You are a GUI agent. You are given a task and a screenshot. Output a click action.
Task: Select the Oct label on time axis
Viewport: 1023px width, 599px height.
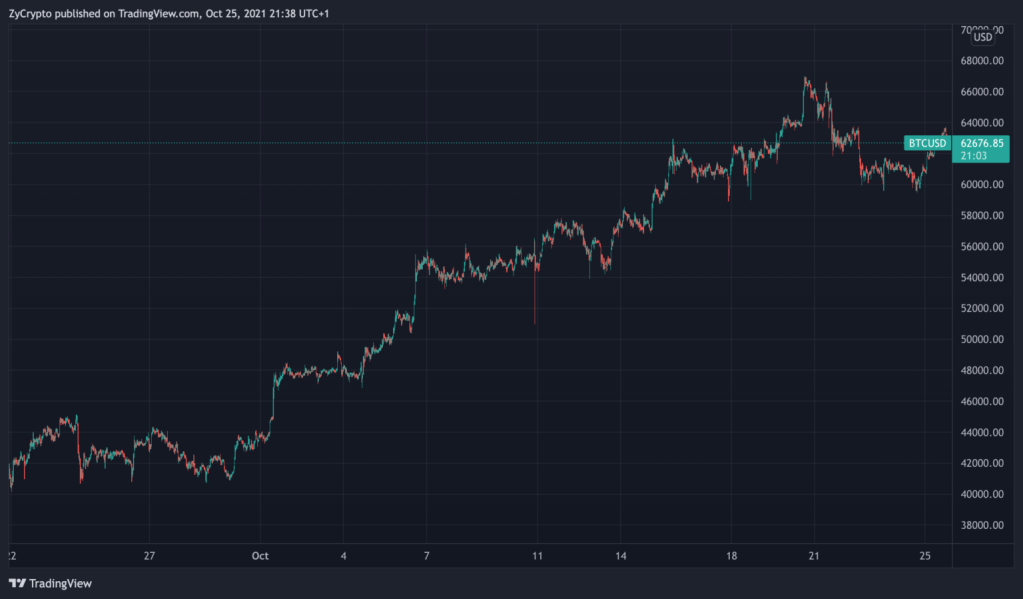pyautogui.click(x=261, y=555)
